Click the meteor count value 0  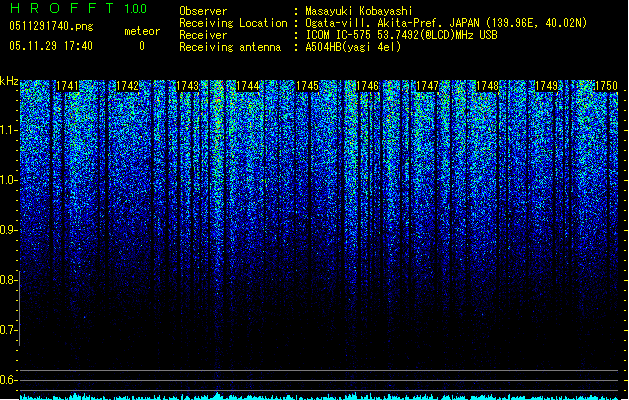tap(142, 46)
